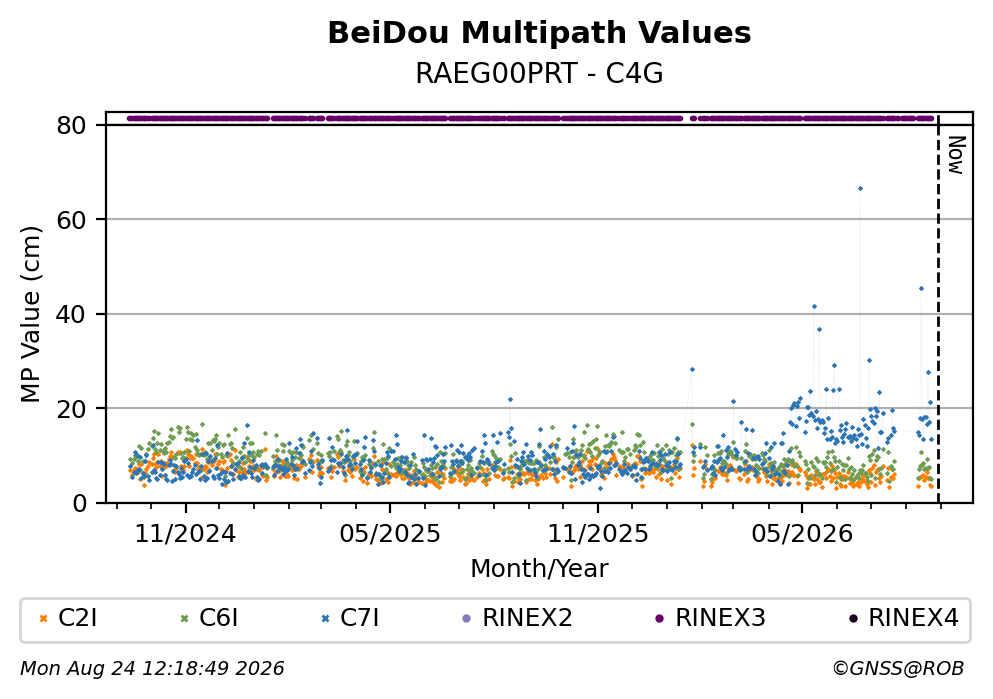This screenshot has height=699, width=993.
Task: Click the RINEX2 legend dot
Action: pyautogui.click(x=467, y=619)
